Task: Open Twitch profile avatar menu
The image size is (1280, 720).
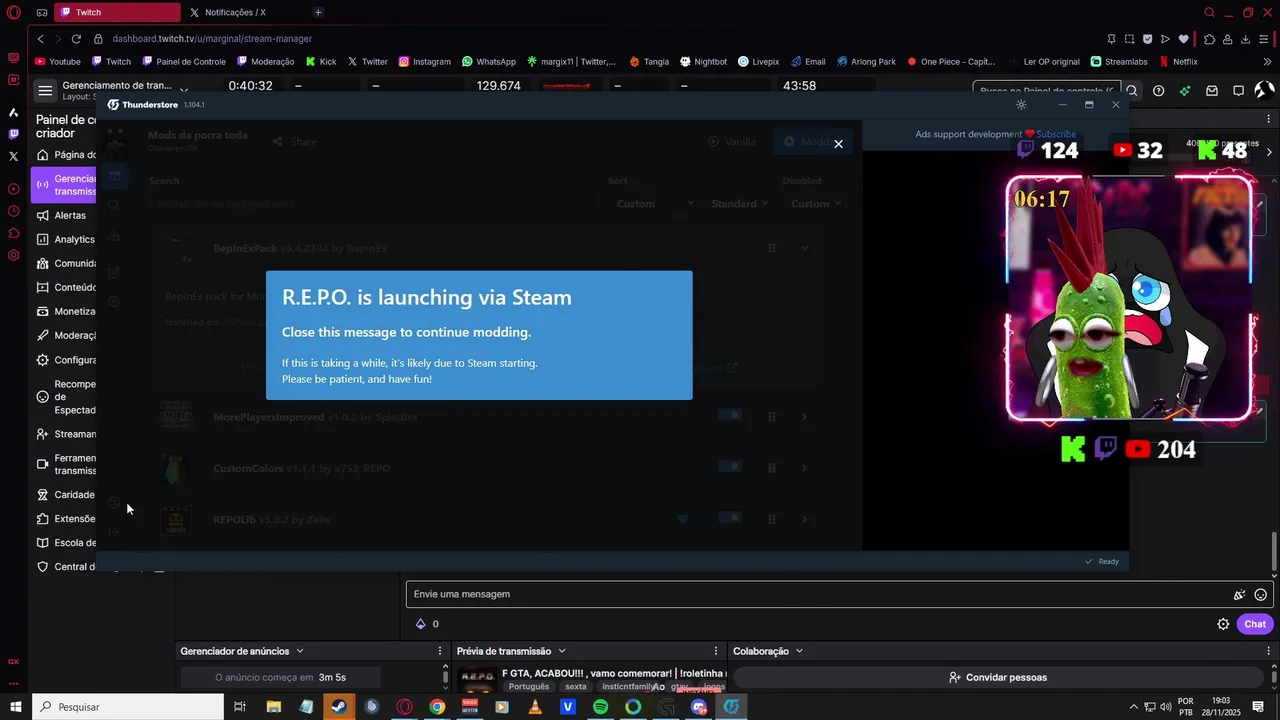Action: pos(1264,91)
